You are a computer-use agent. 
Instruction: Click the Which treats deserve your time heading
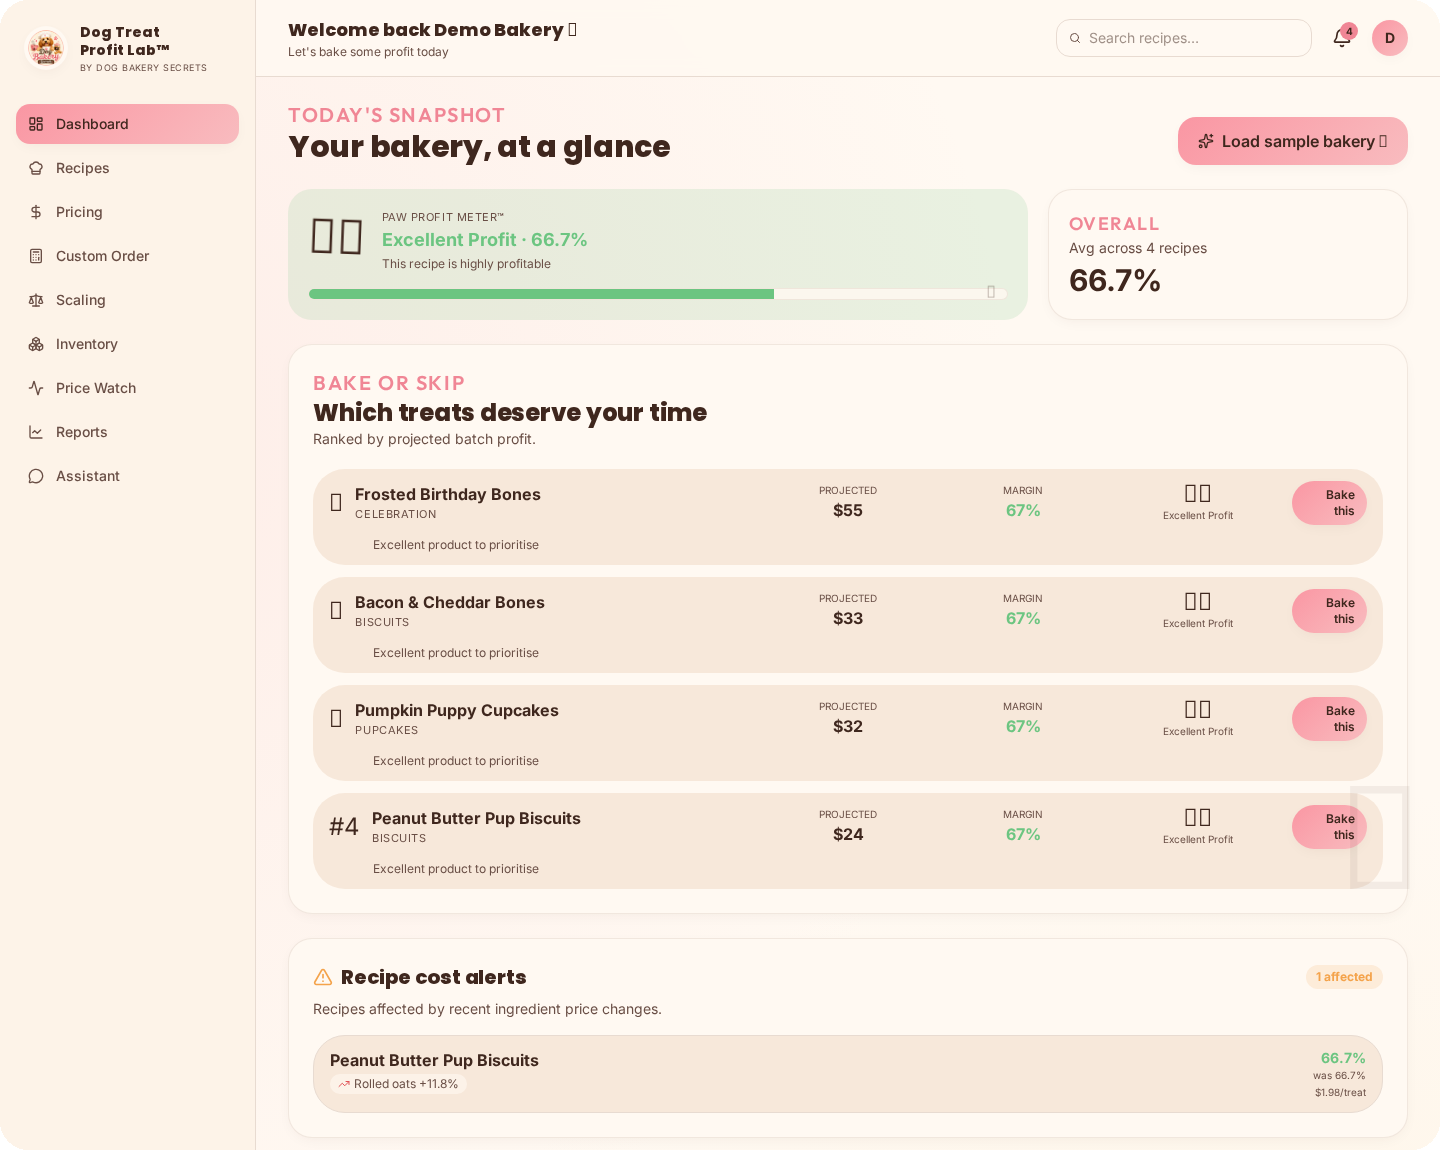click(x=510, y=412)
